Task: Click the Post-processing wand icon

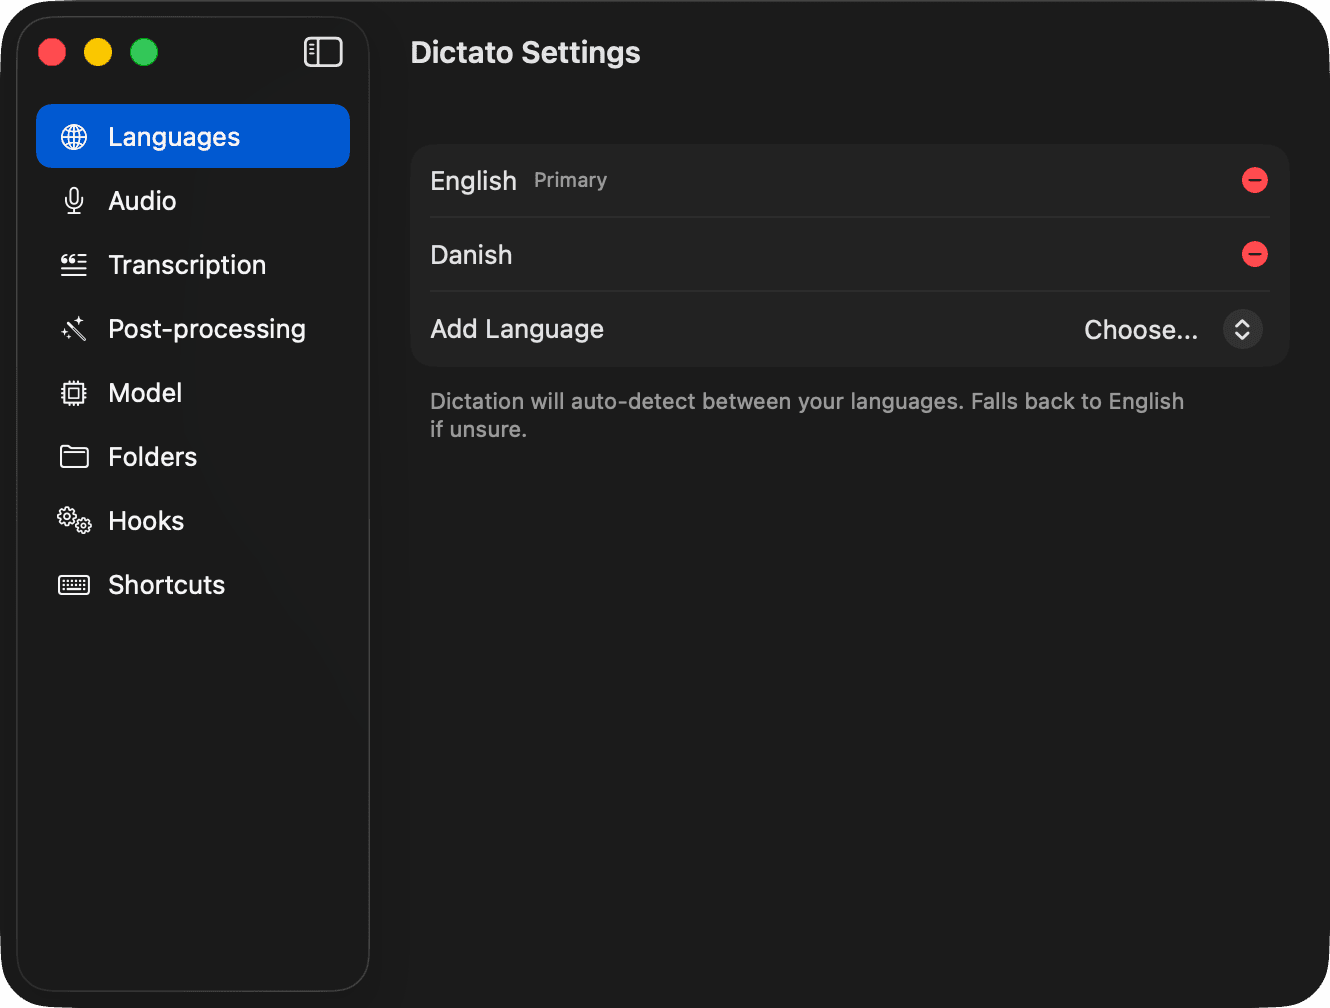Action: click(73, 328)
